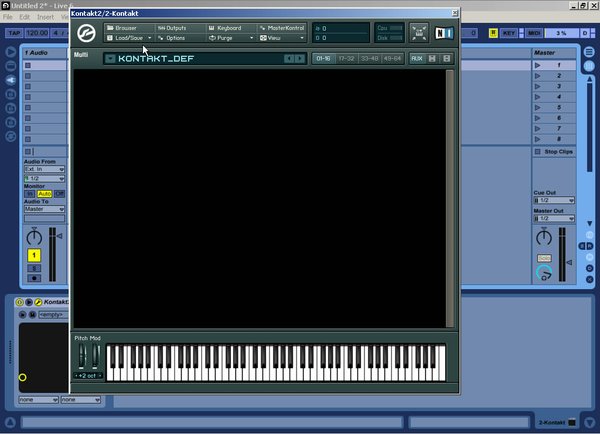The height and width of the screenshot is (434, 600).
Task: Click the Master track pan knob
Action: [x=544, y=237]
